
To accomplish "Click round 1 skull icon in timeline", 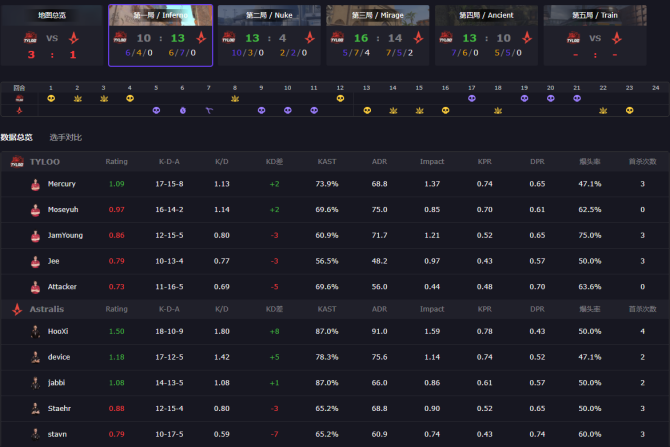I will (x=50, y=98).
